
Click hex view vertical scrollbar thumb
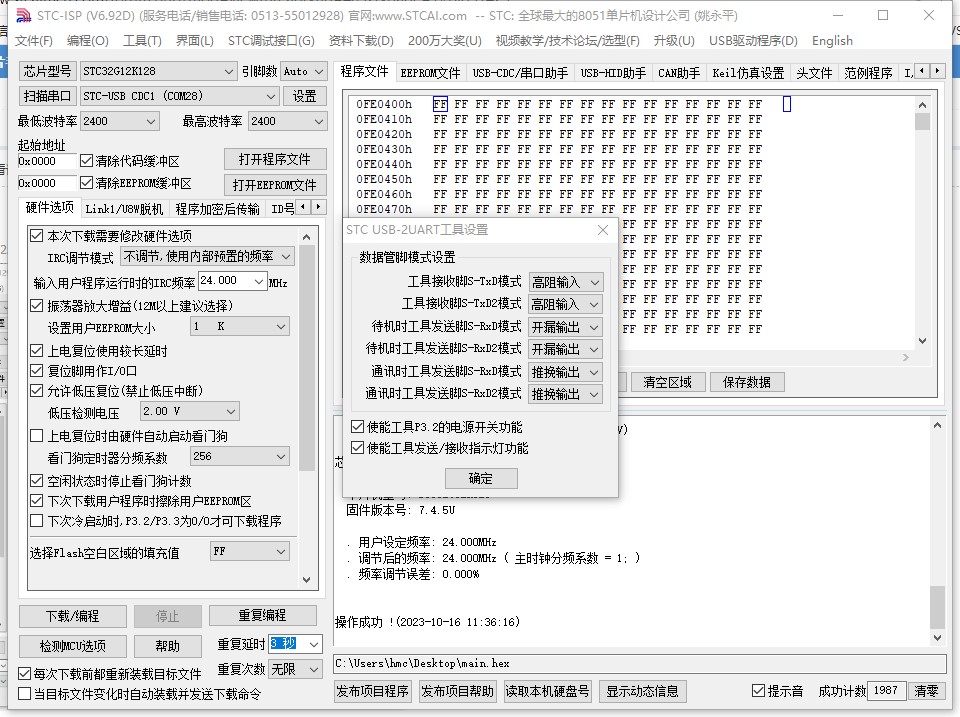point(922,121)
